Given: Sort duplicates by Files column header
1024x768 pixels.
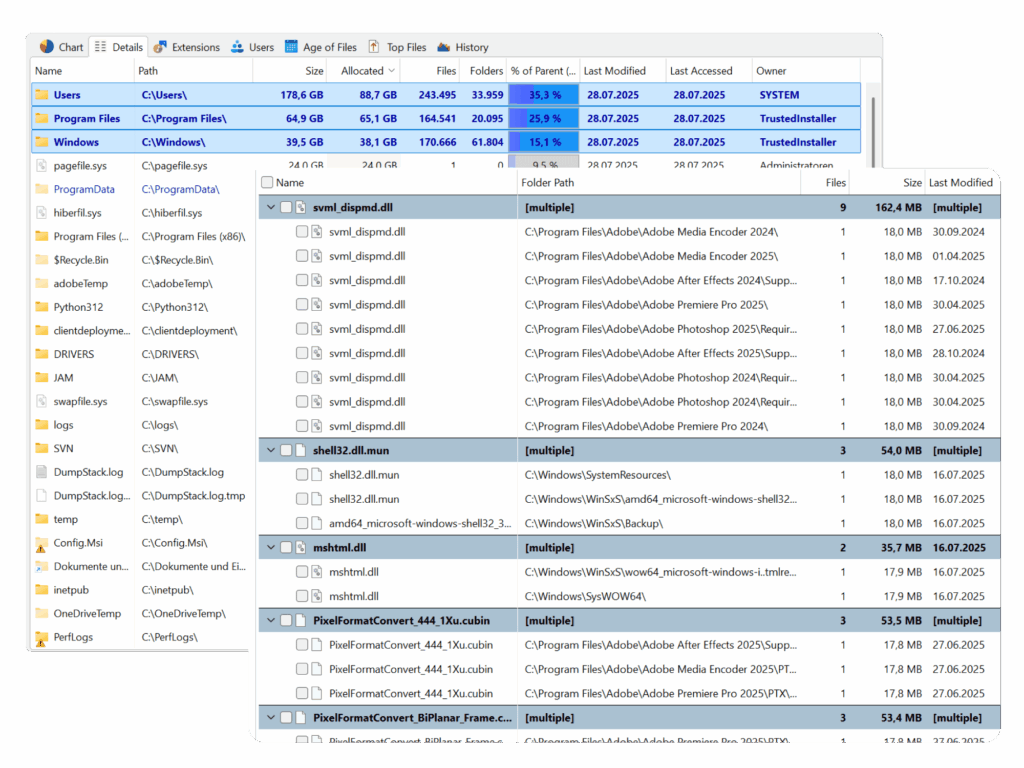Looking at the screenshot, I should 825,182.
